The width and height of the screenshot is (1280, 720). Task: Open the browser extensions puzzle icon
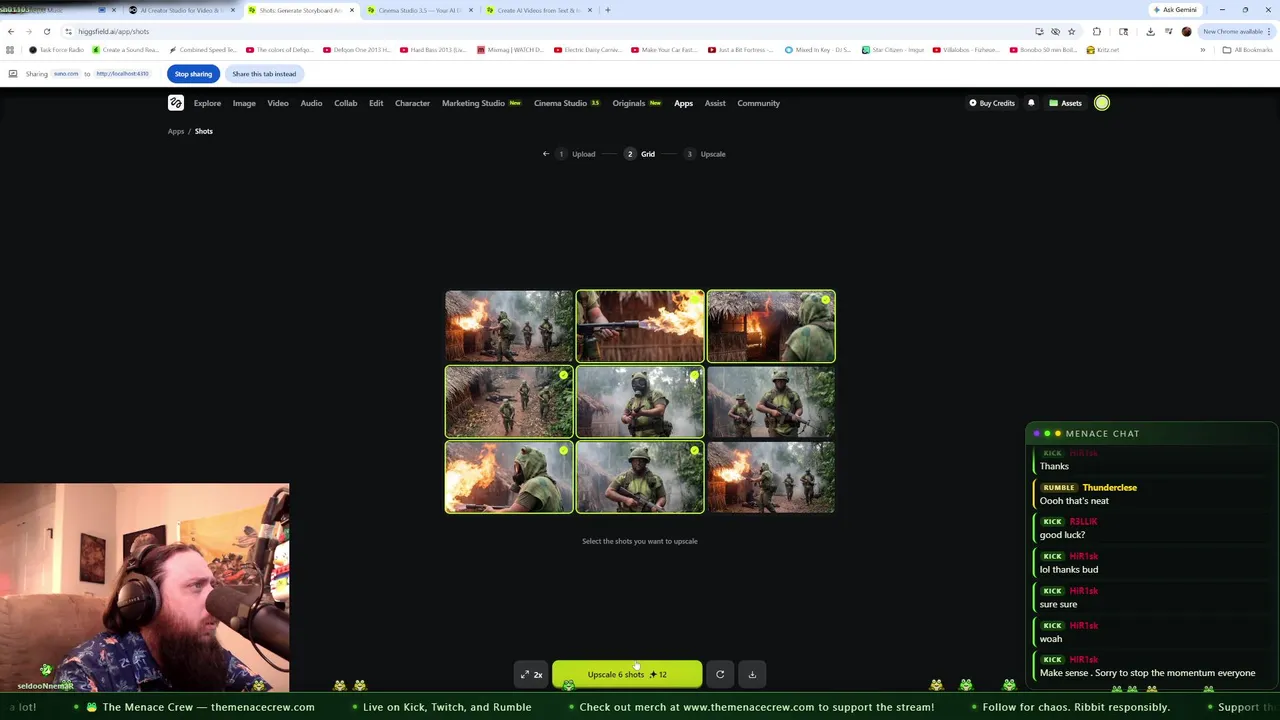[1097, 31]
